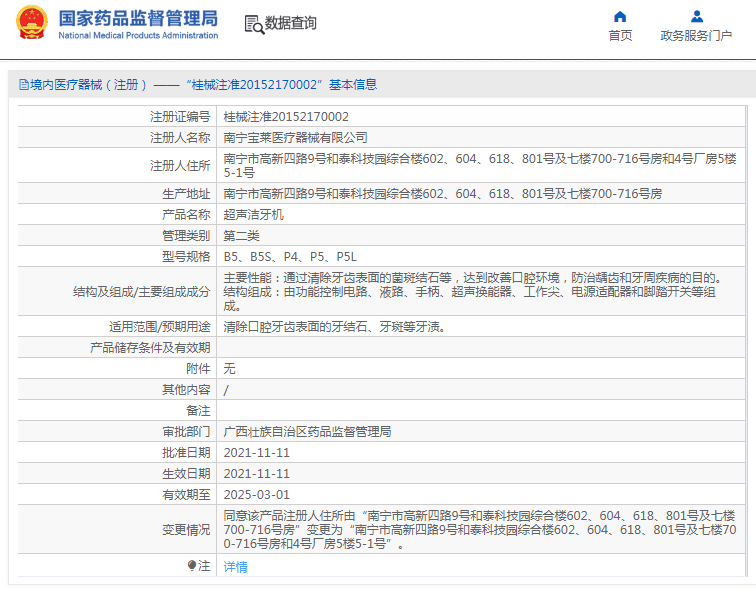
Task: Click the 产品名称 row label
Action: [186, 215]
